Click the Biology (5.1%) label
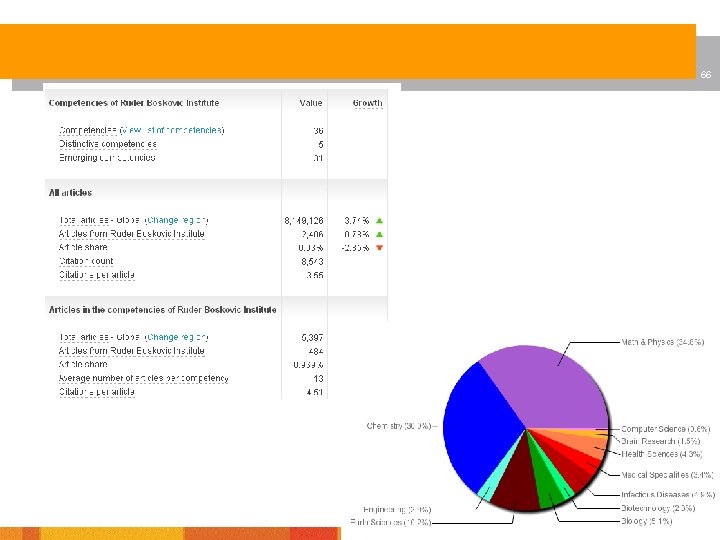 [x=647, y=521]
